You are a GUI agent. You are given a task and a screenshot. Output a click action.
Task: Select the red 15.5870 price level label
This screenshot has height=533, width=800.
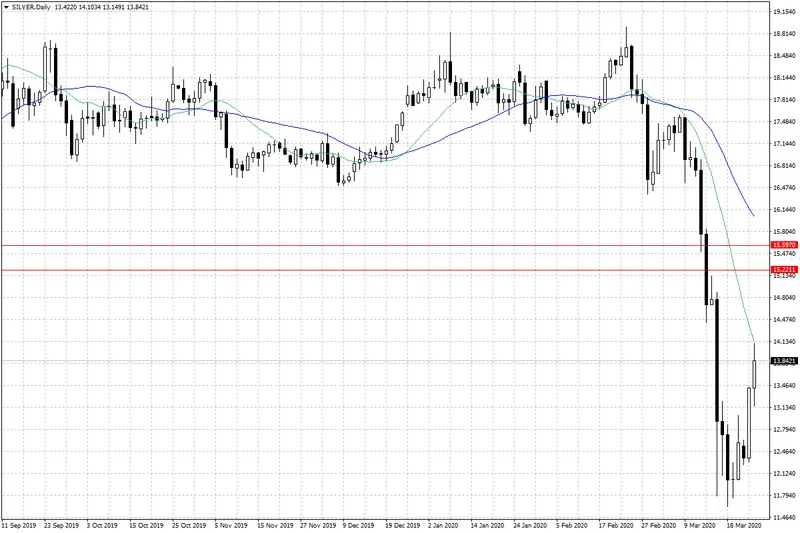(x=783, y=245)
